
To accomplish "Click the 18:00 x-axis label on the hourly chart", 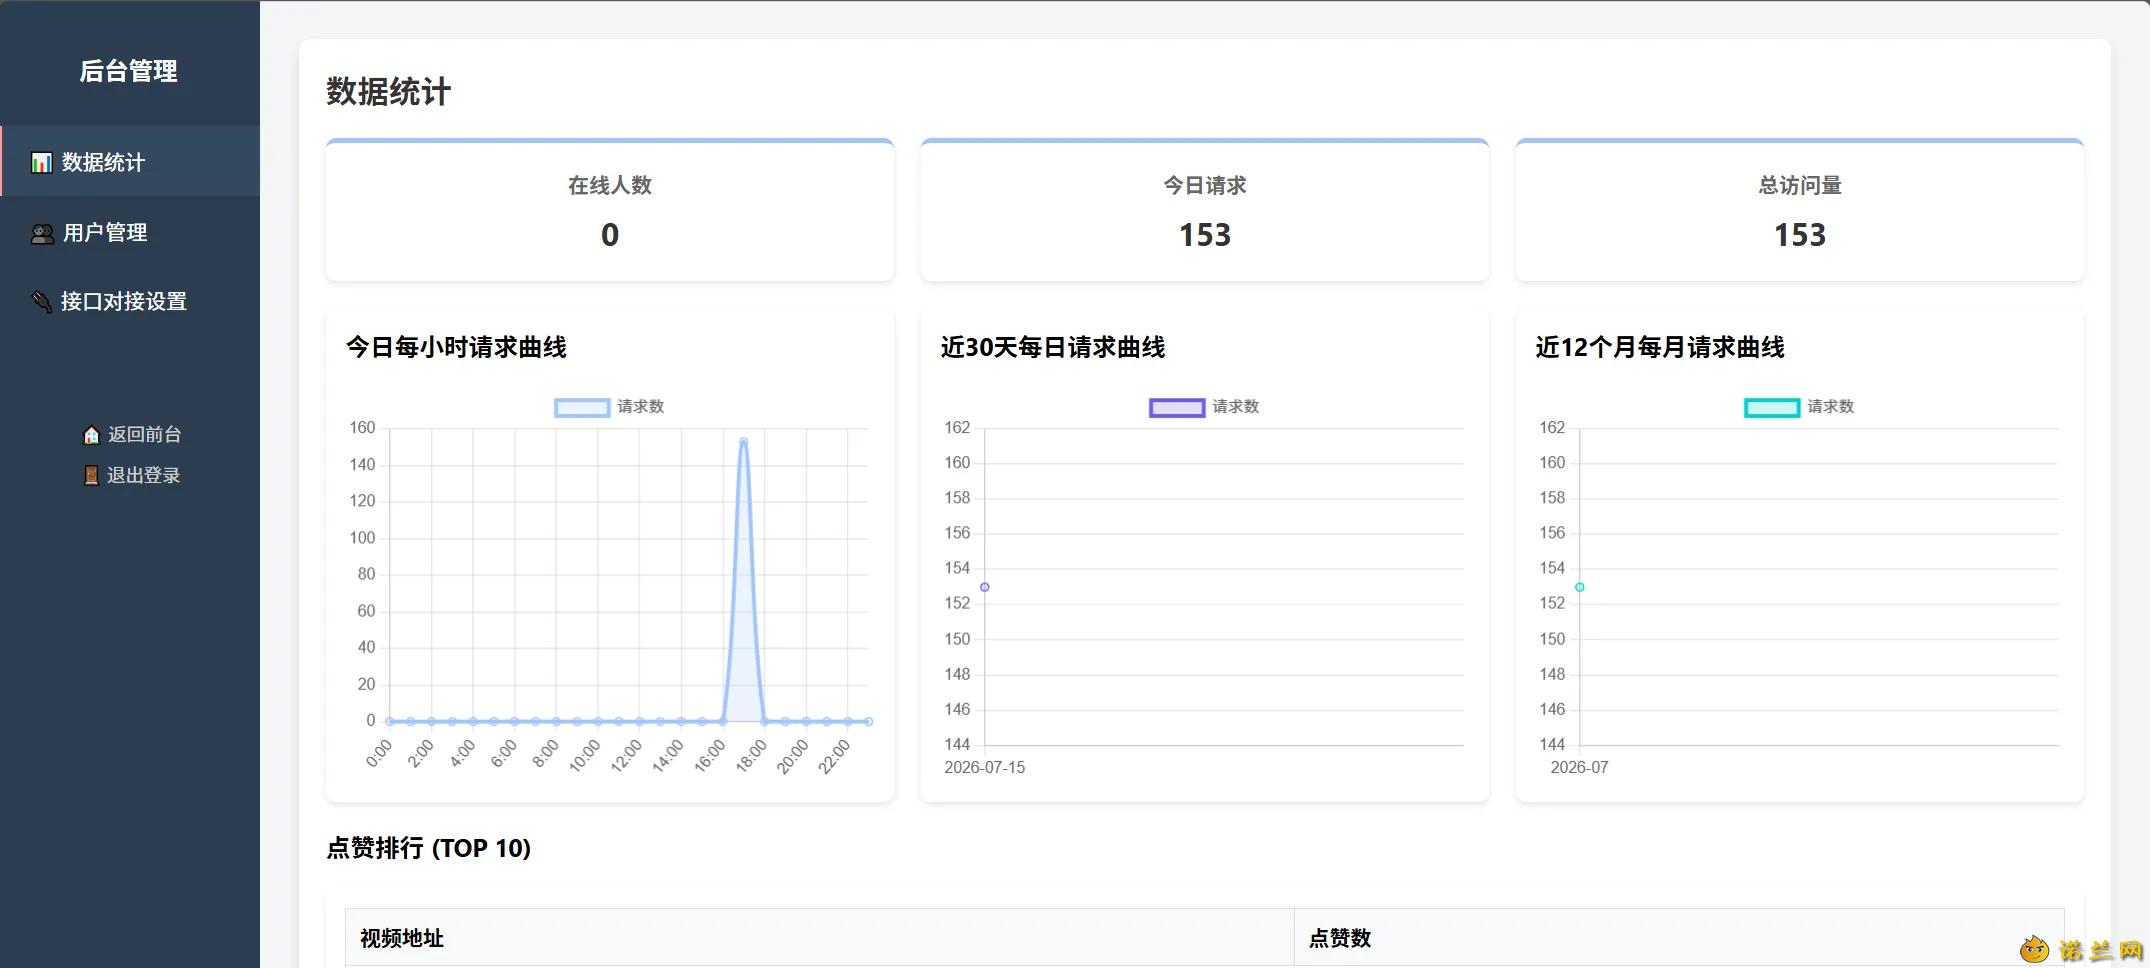I will point(752,756).
